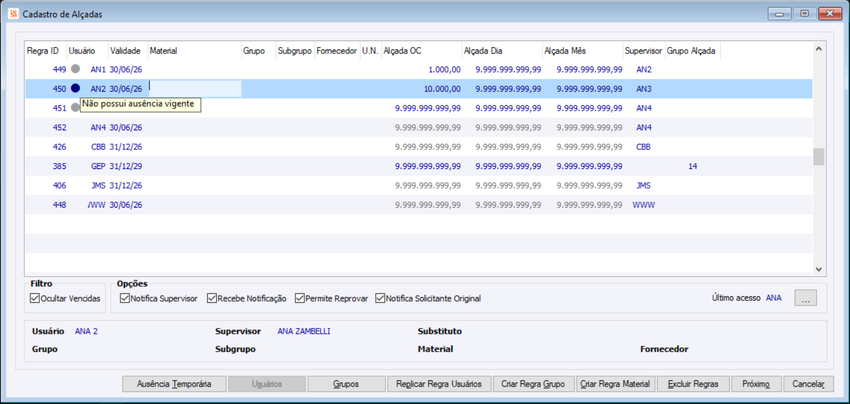Click the scroll-down arrow of the rules list
The width and height of the screenshot is (850, 404).
tap(819, 268)
